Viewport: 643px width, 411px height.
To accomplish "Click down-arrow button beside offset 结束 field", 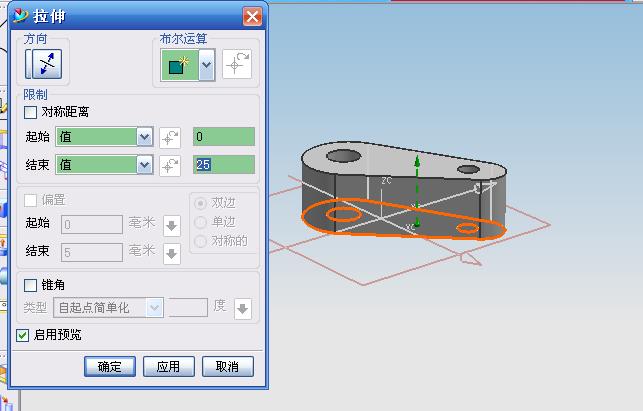I will point(172,253).
